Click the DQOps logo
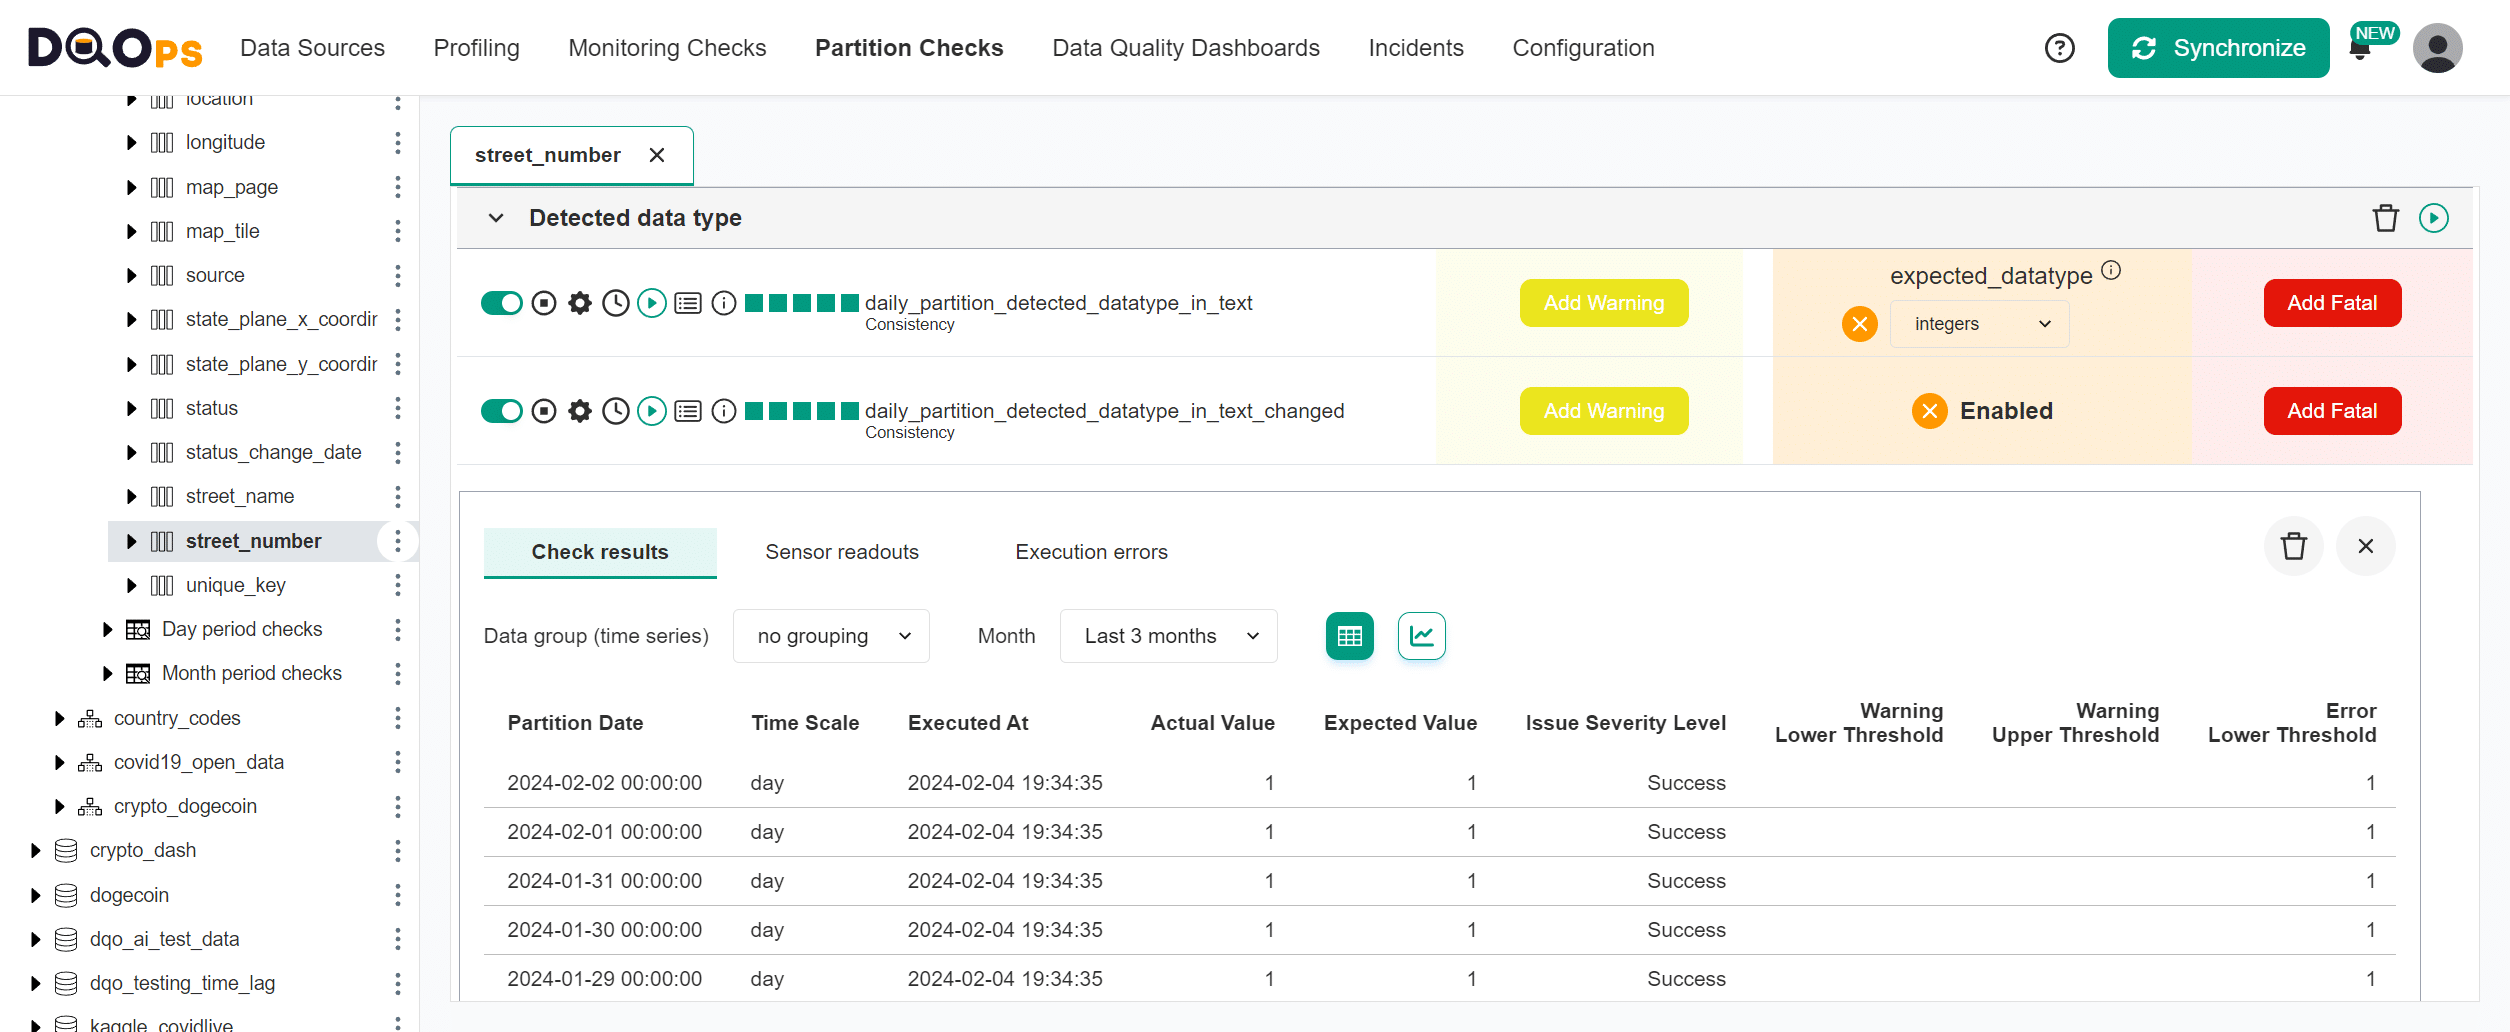This screenshot has width=2510, height=1032. [x=113, y=47]
